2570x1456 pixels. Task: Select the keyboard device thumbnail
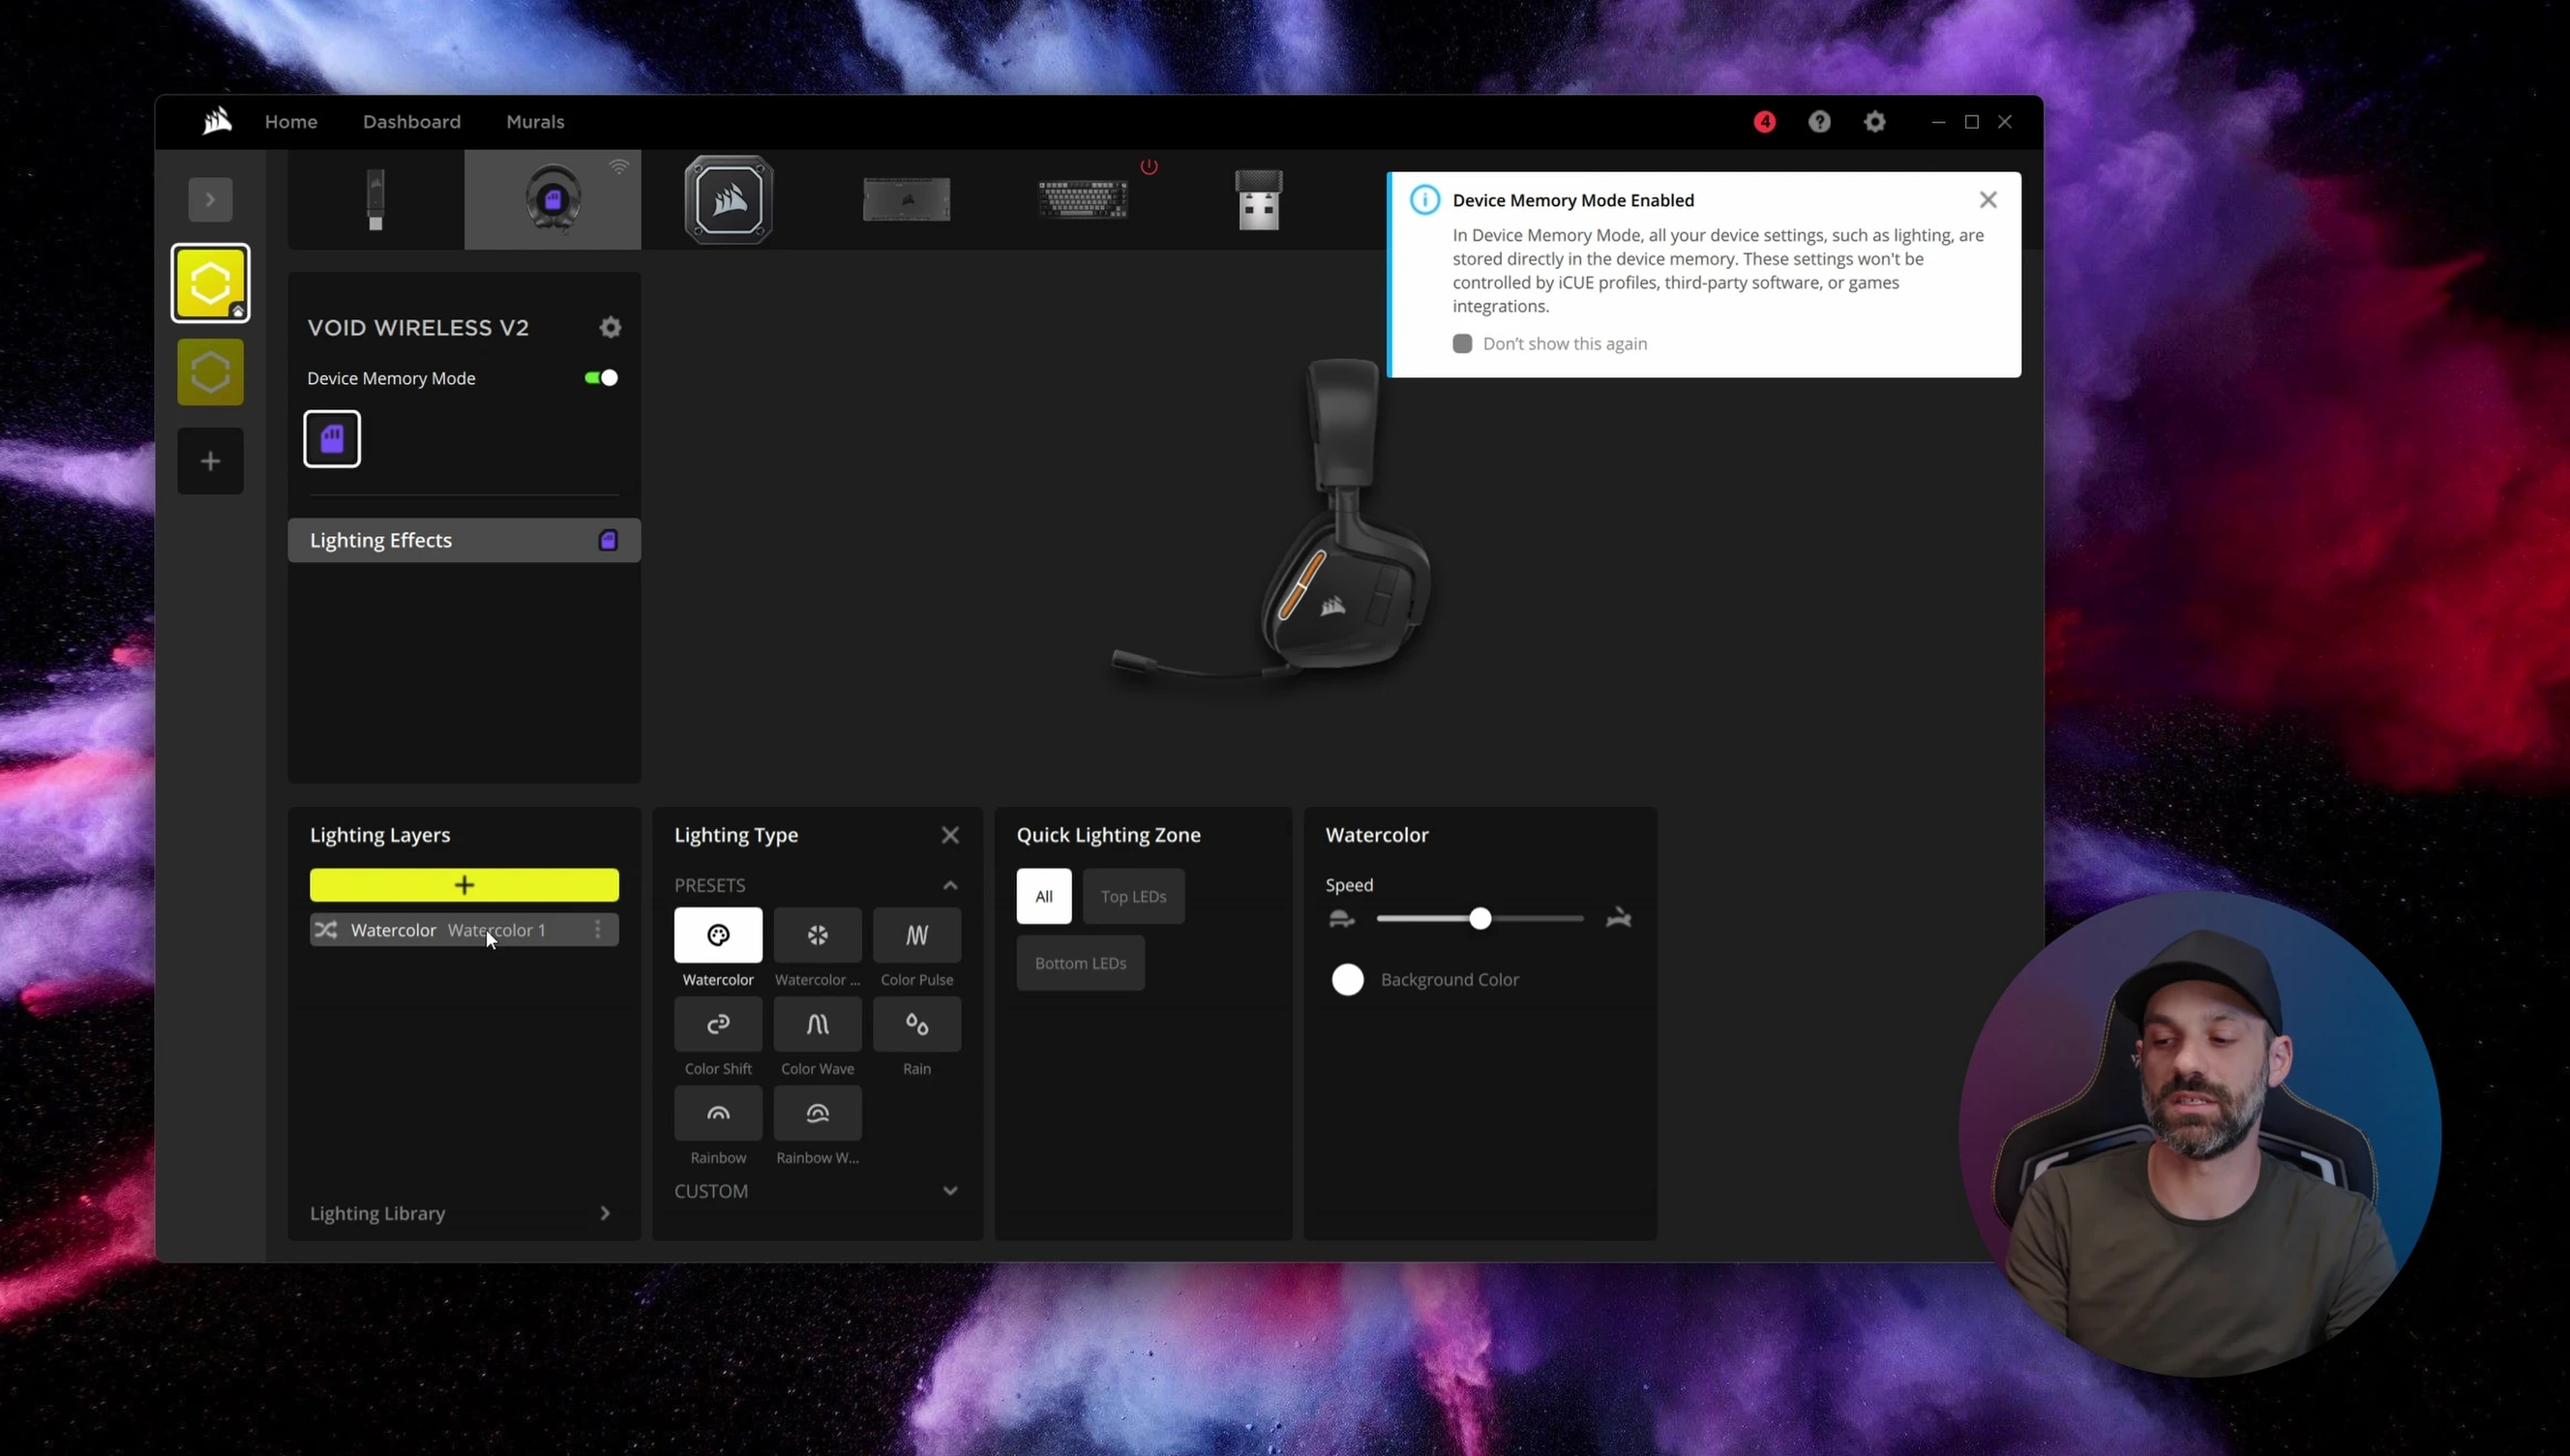coord(1083,199)
